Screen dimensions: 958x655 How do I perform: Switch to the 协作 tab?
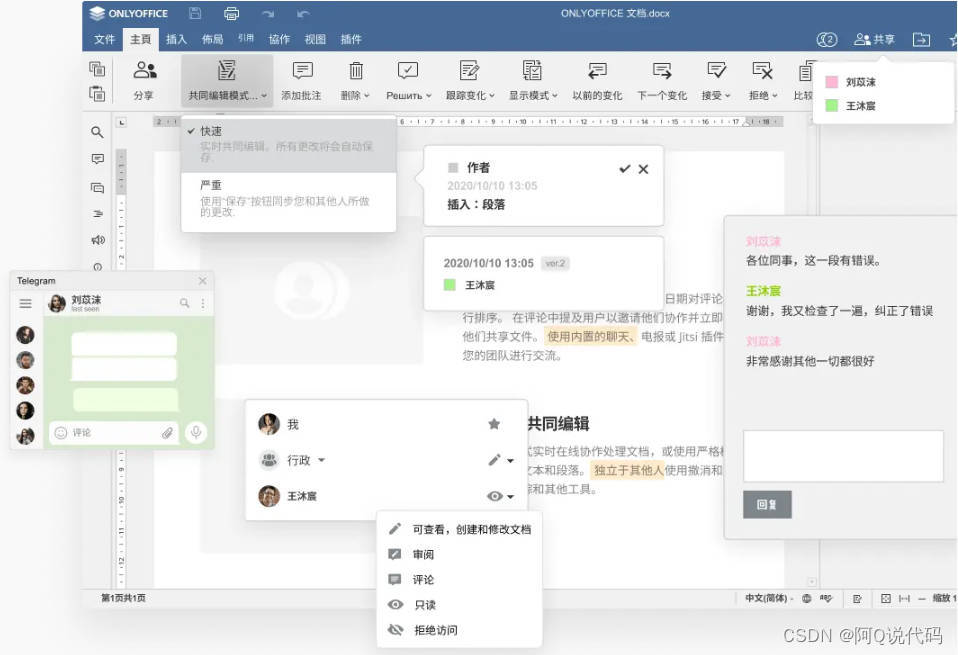pyautogui.click(x=279, y=39)
